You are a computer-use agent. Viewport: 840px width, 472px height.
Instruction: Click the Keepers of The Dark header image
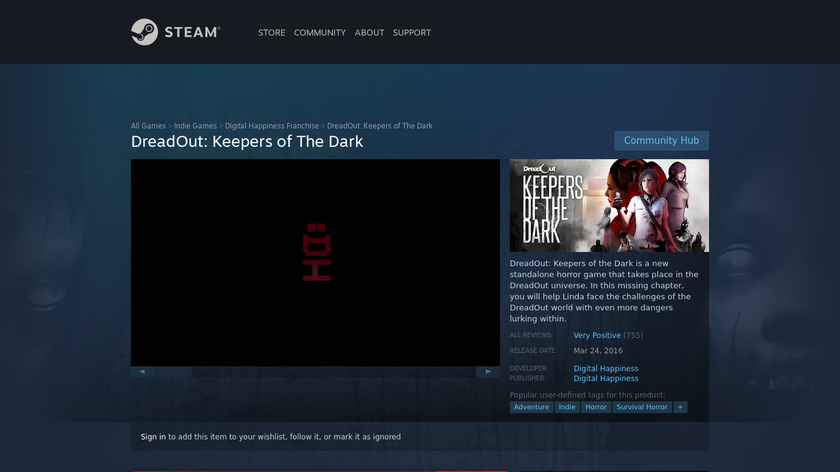pyautogui.click(x=609, y=205)
